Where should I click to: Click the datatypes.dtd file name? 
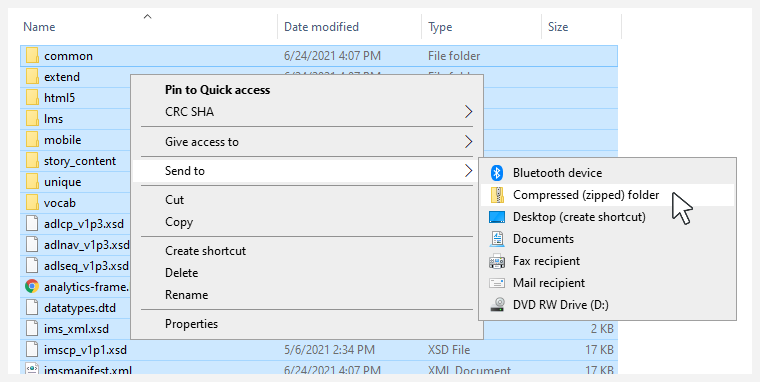click(80, 308)
